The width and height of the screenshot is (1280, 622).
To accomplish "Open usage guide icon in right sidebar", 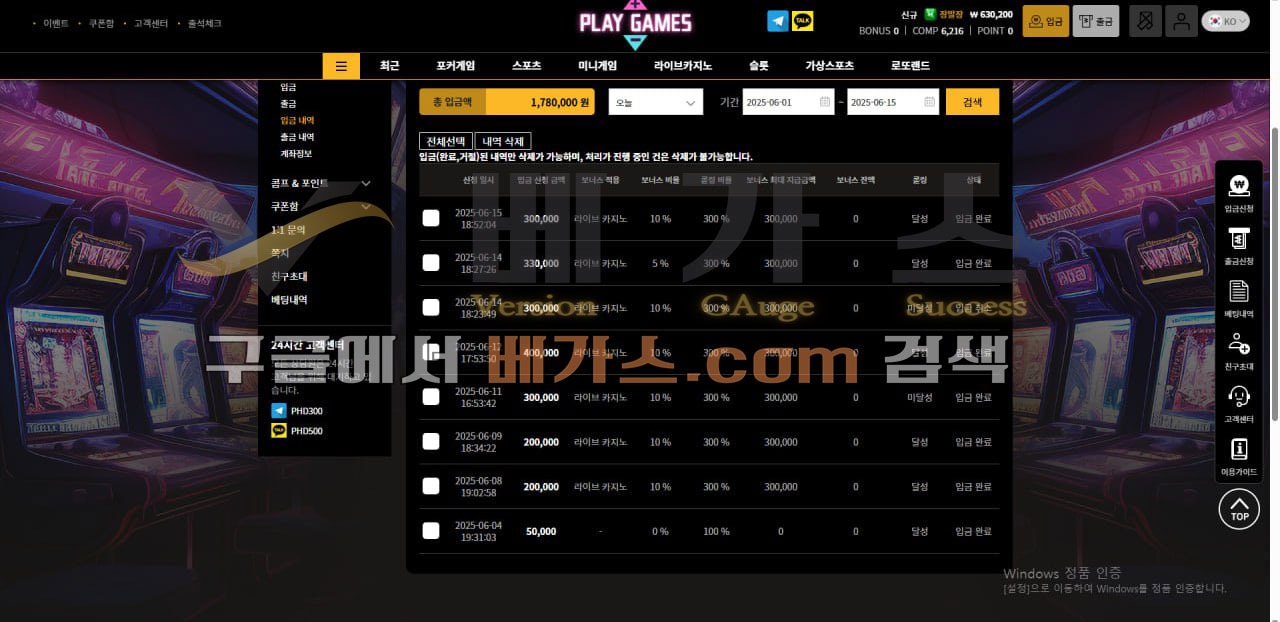I will click(1239, 449).
